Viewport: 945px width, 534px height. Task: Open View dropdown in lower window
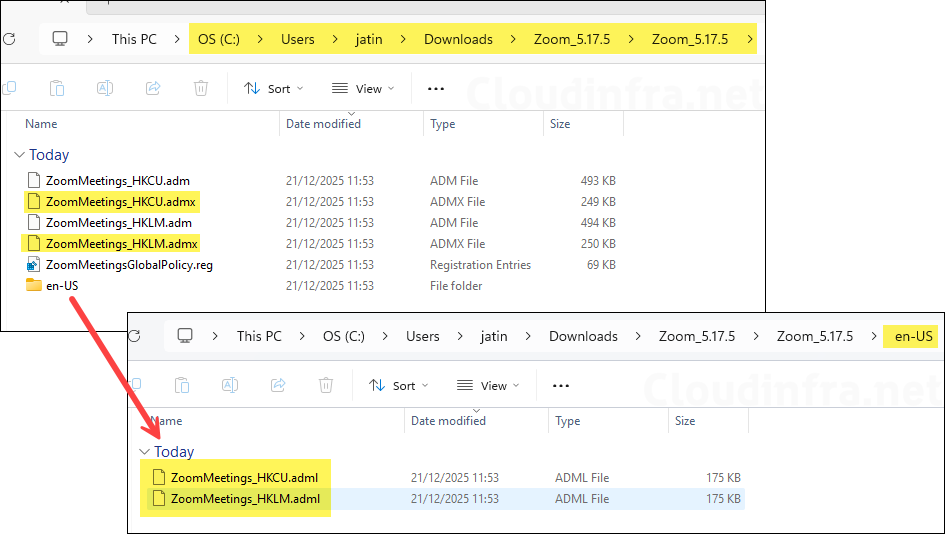[488, 386]
